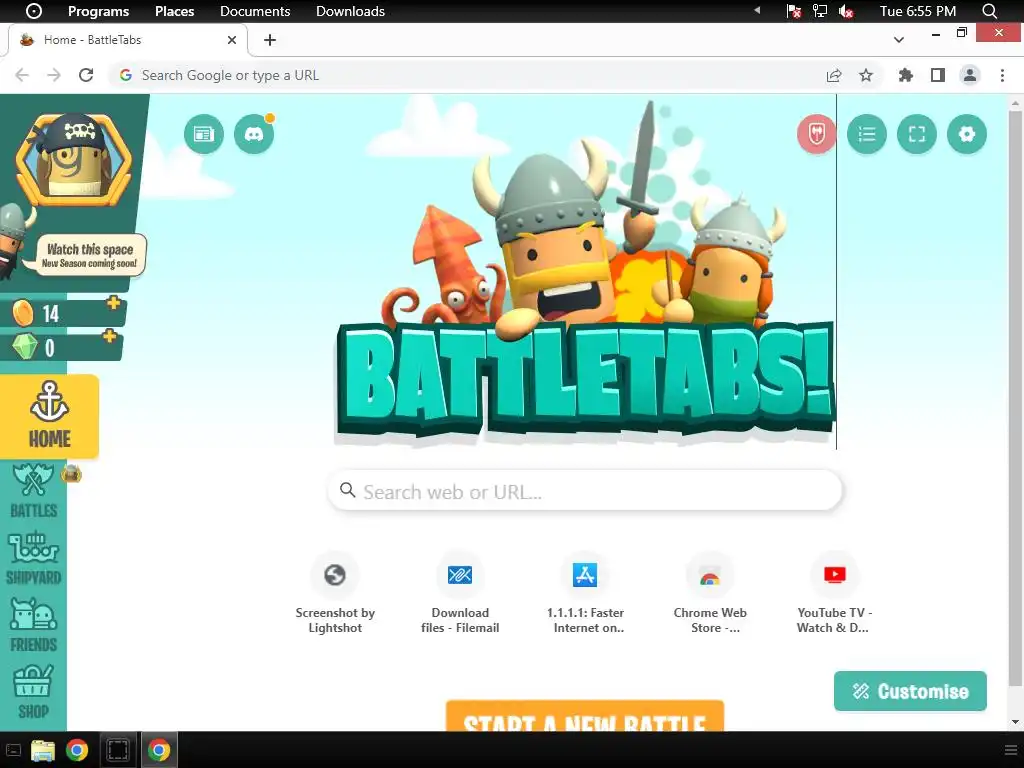Viewport: 1024px width, 768px height.
Task: Toggle fullscreen with the expand icon
Action: pyautogui.click(x=917, y=135)
